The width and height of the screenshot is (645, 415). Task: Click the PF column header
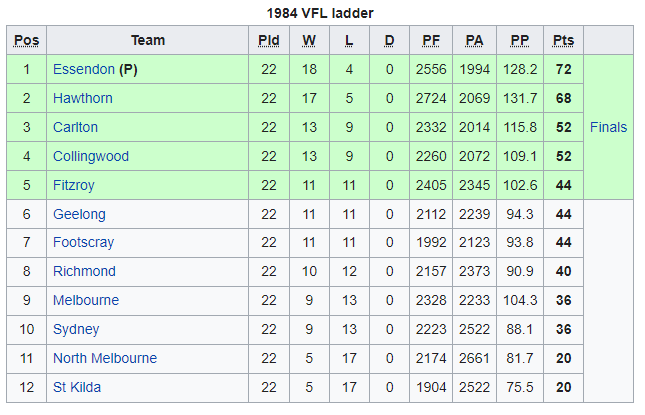[431, 41]
